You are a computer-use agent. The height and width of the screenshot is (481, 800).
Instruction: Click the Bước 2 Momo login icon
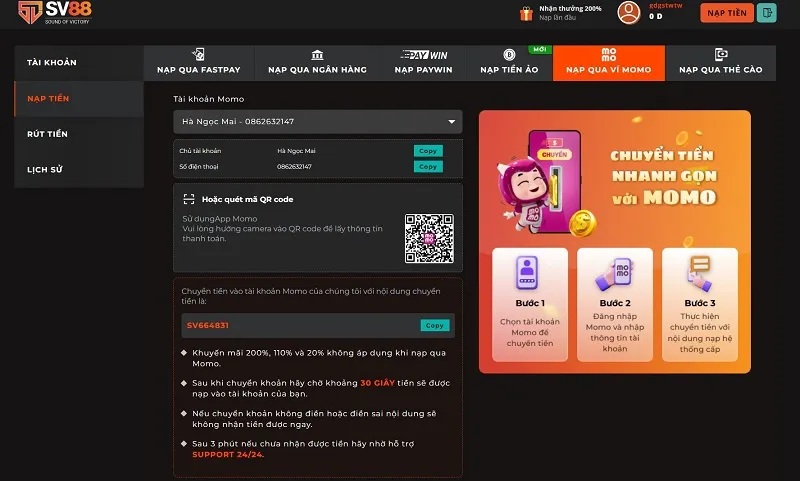614,273
